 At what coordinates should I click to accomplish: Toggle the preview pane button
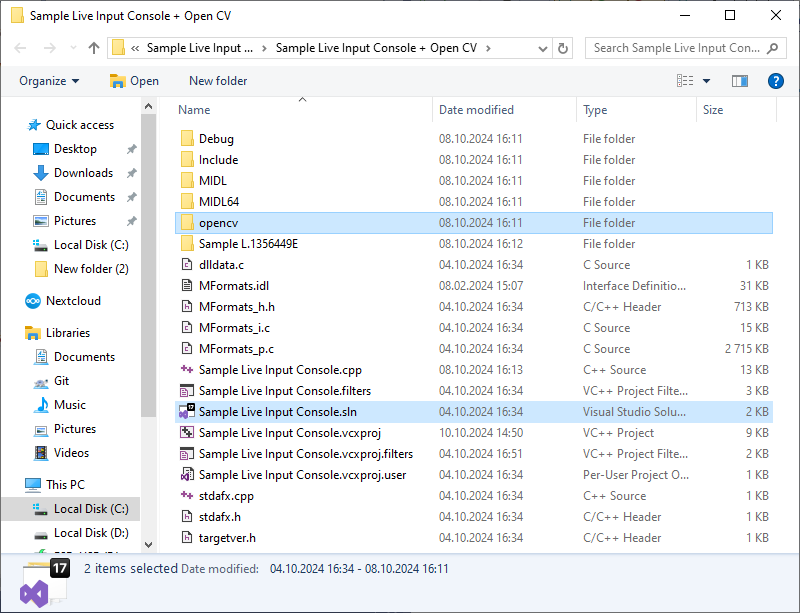(739, 81)
